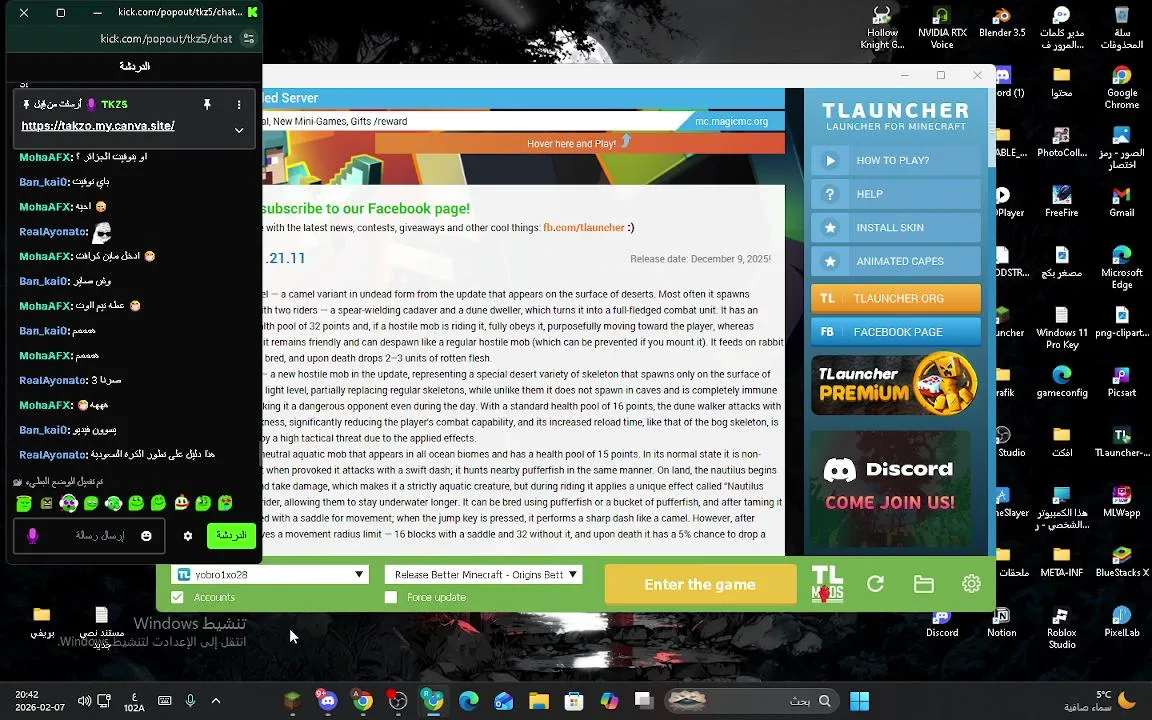Select ANIMATED CAPES in TLauncher sidebar
1152x720 pixels.
tap(896, 261)
